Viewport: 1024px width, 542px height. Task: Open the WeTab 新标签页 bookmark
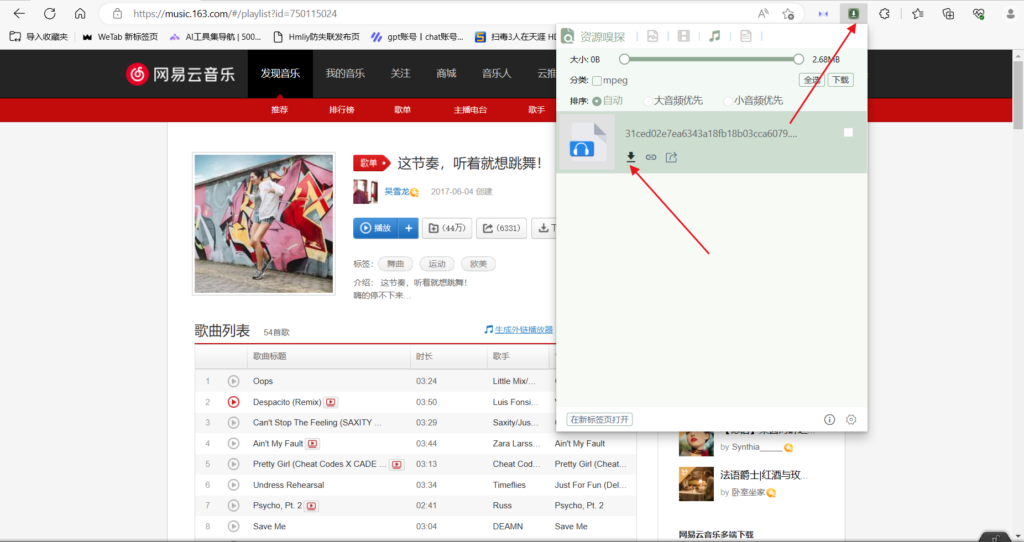tap(120, 37)
